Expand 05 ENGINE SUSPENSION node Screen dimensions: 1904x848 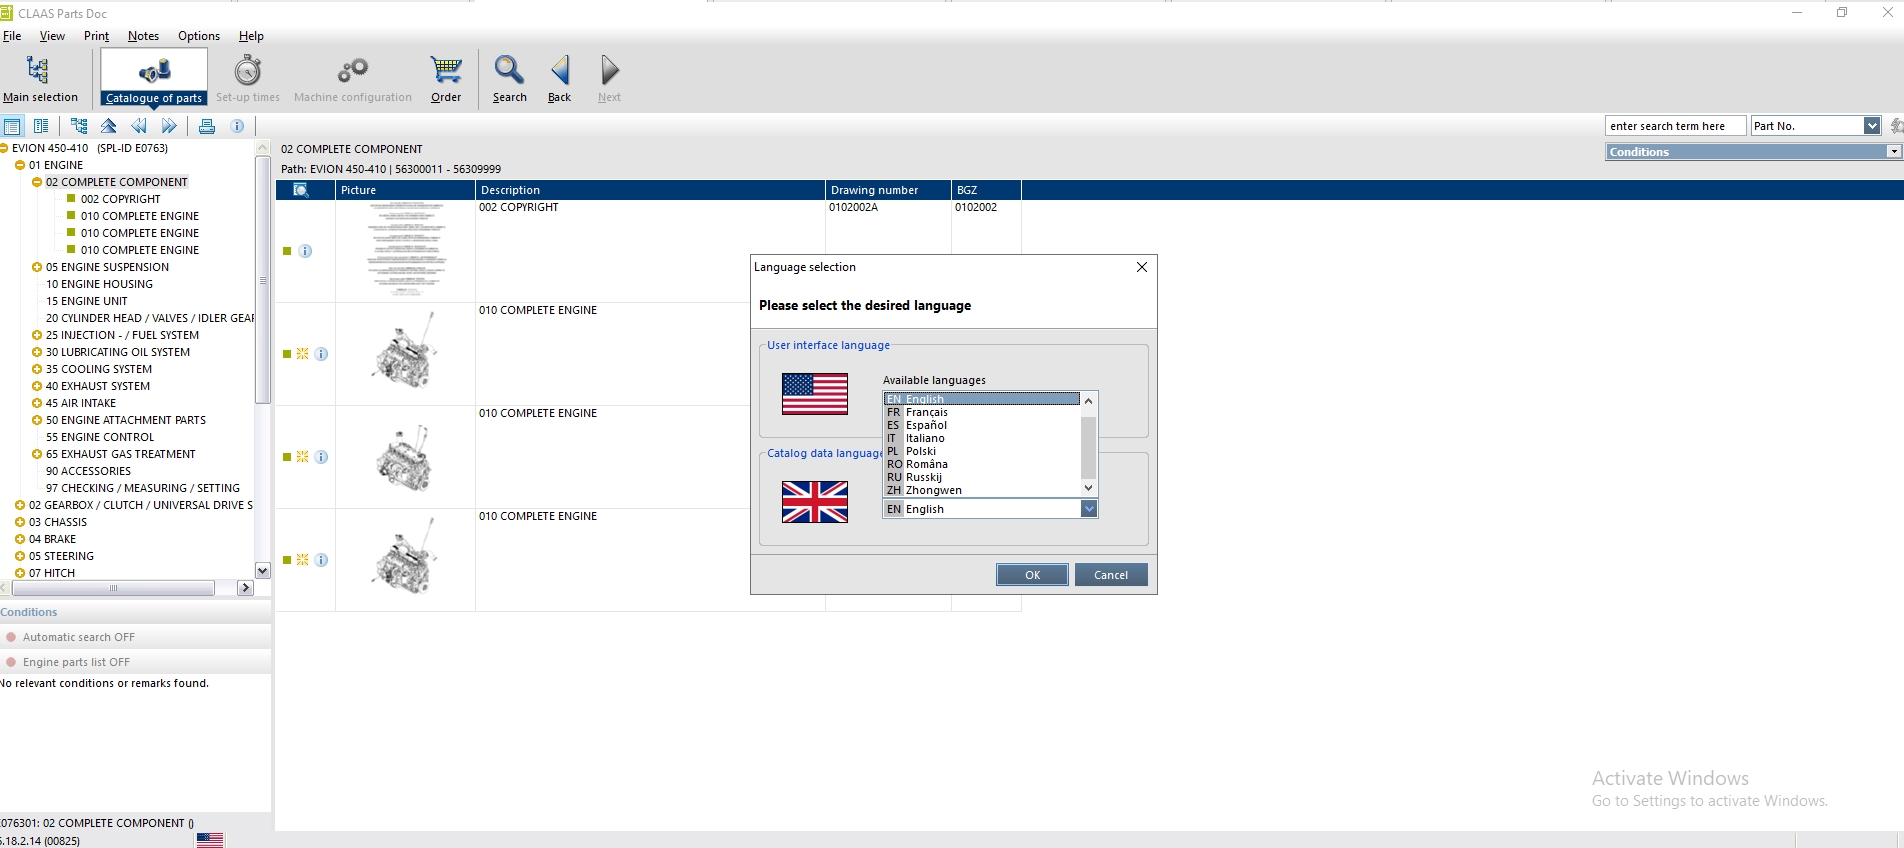(x=37, y=267)
